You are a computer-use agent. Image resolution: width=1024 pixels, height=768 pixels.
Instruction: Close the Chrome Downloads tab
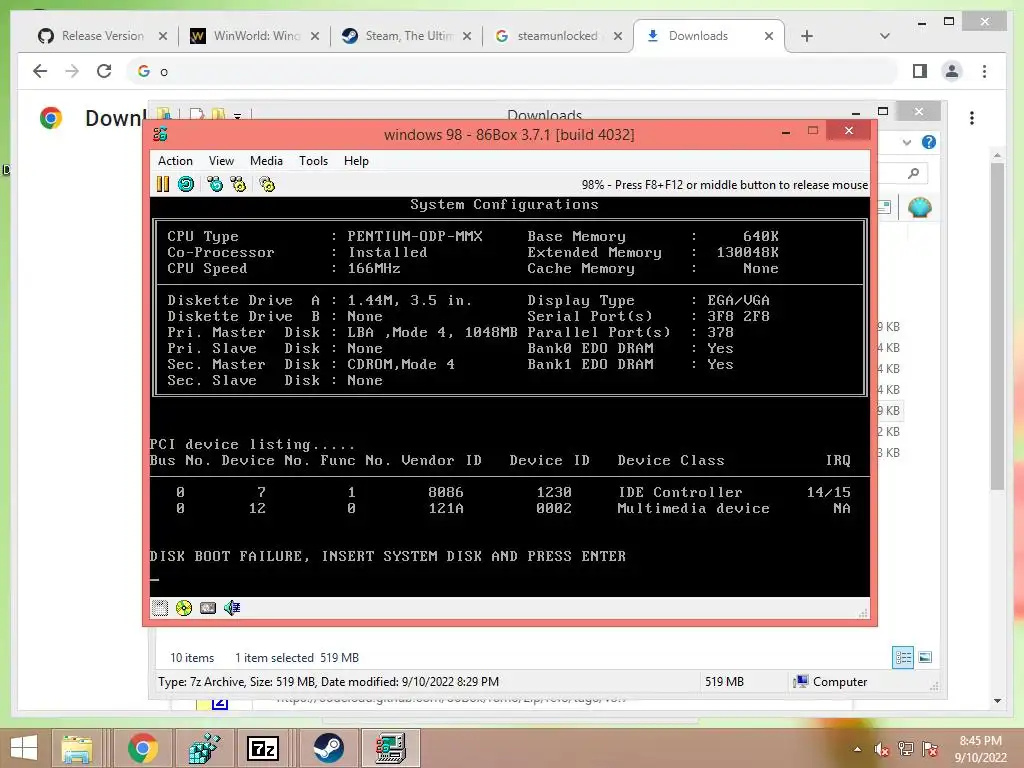769,36
